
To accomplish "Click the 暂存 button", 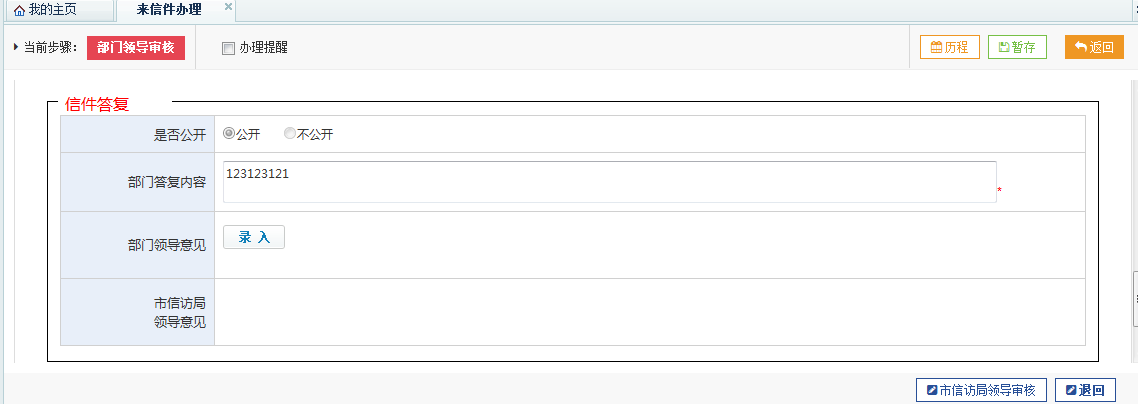I will [1017, 47].
